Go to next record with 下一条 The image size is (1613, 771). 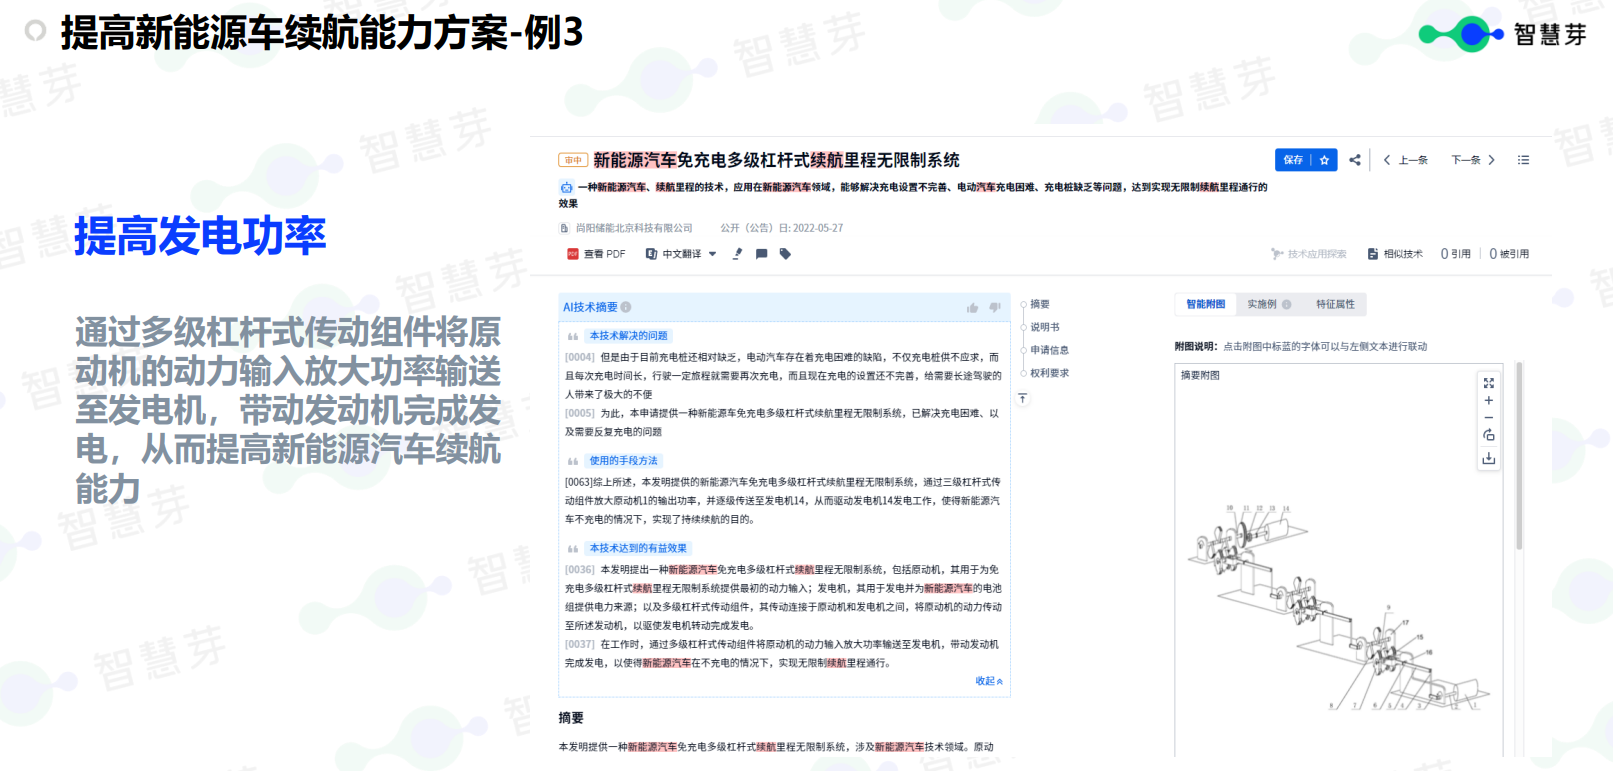pyautogui.click(x=1472, y=160)
